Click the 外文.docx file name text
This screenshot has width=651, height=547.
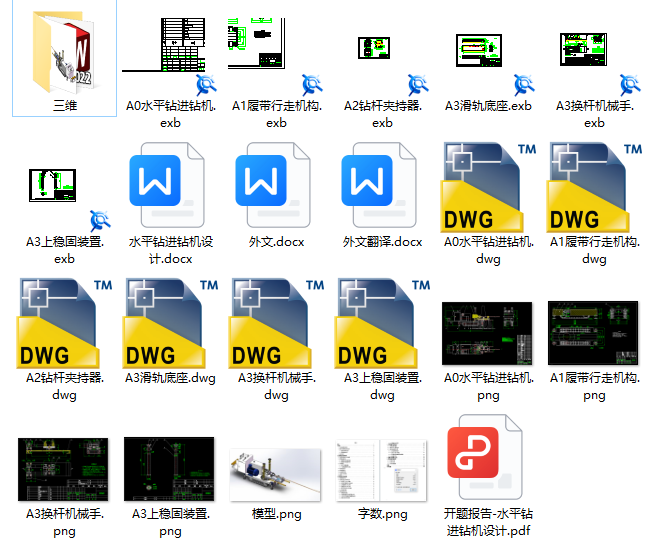[277, 242]
